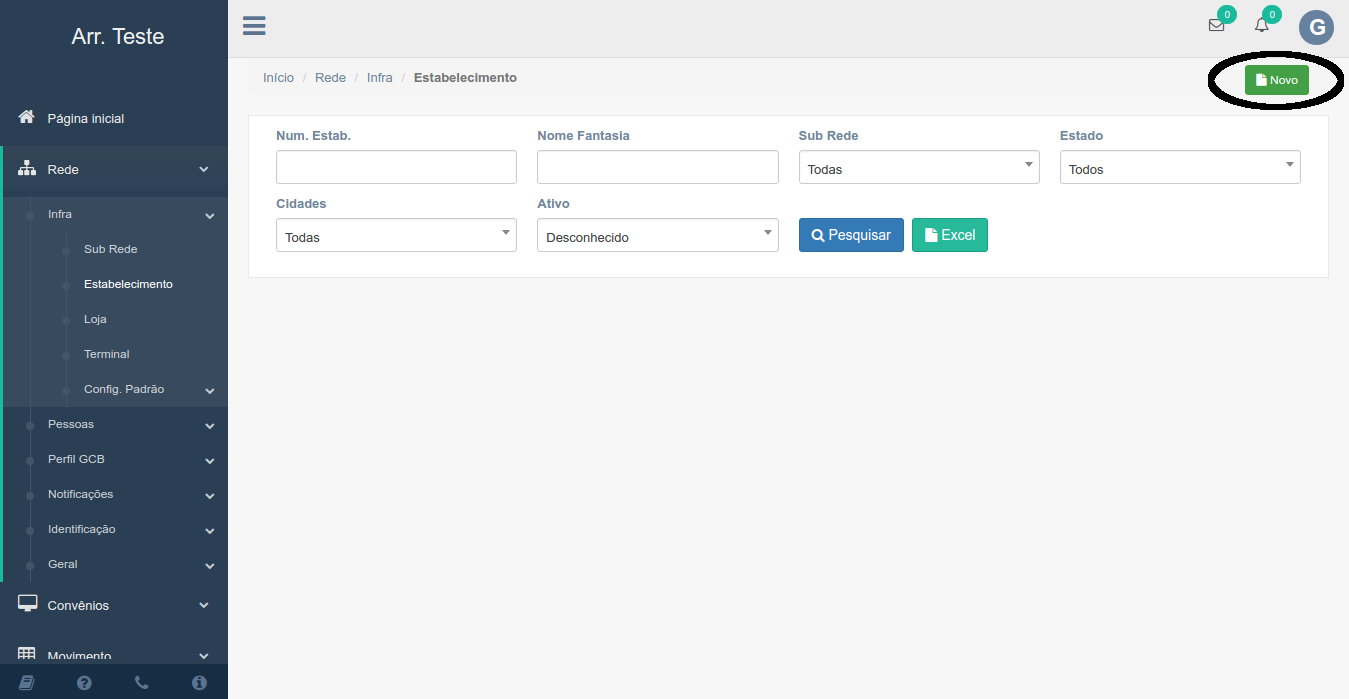The height and width of the screenshot is (699, 1349).
Task: Click the help question mark icon
Action: [x=84, y=682]
